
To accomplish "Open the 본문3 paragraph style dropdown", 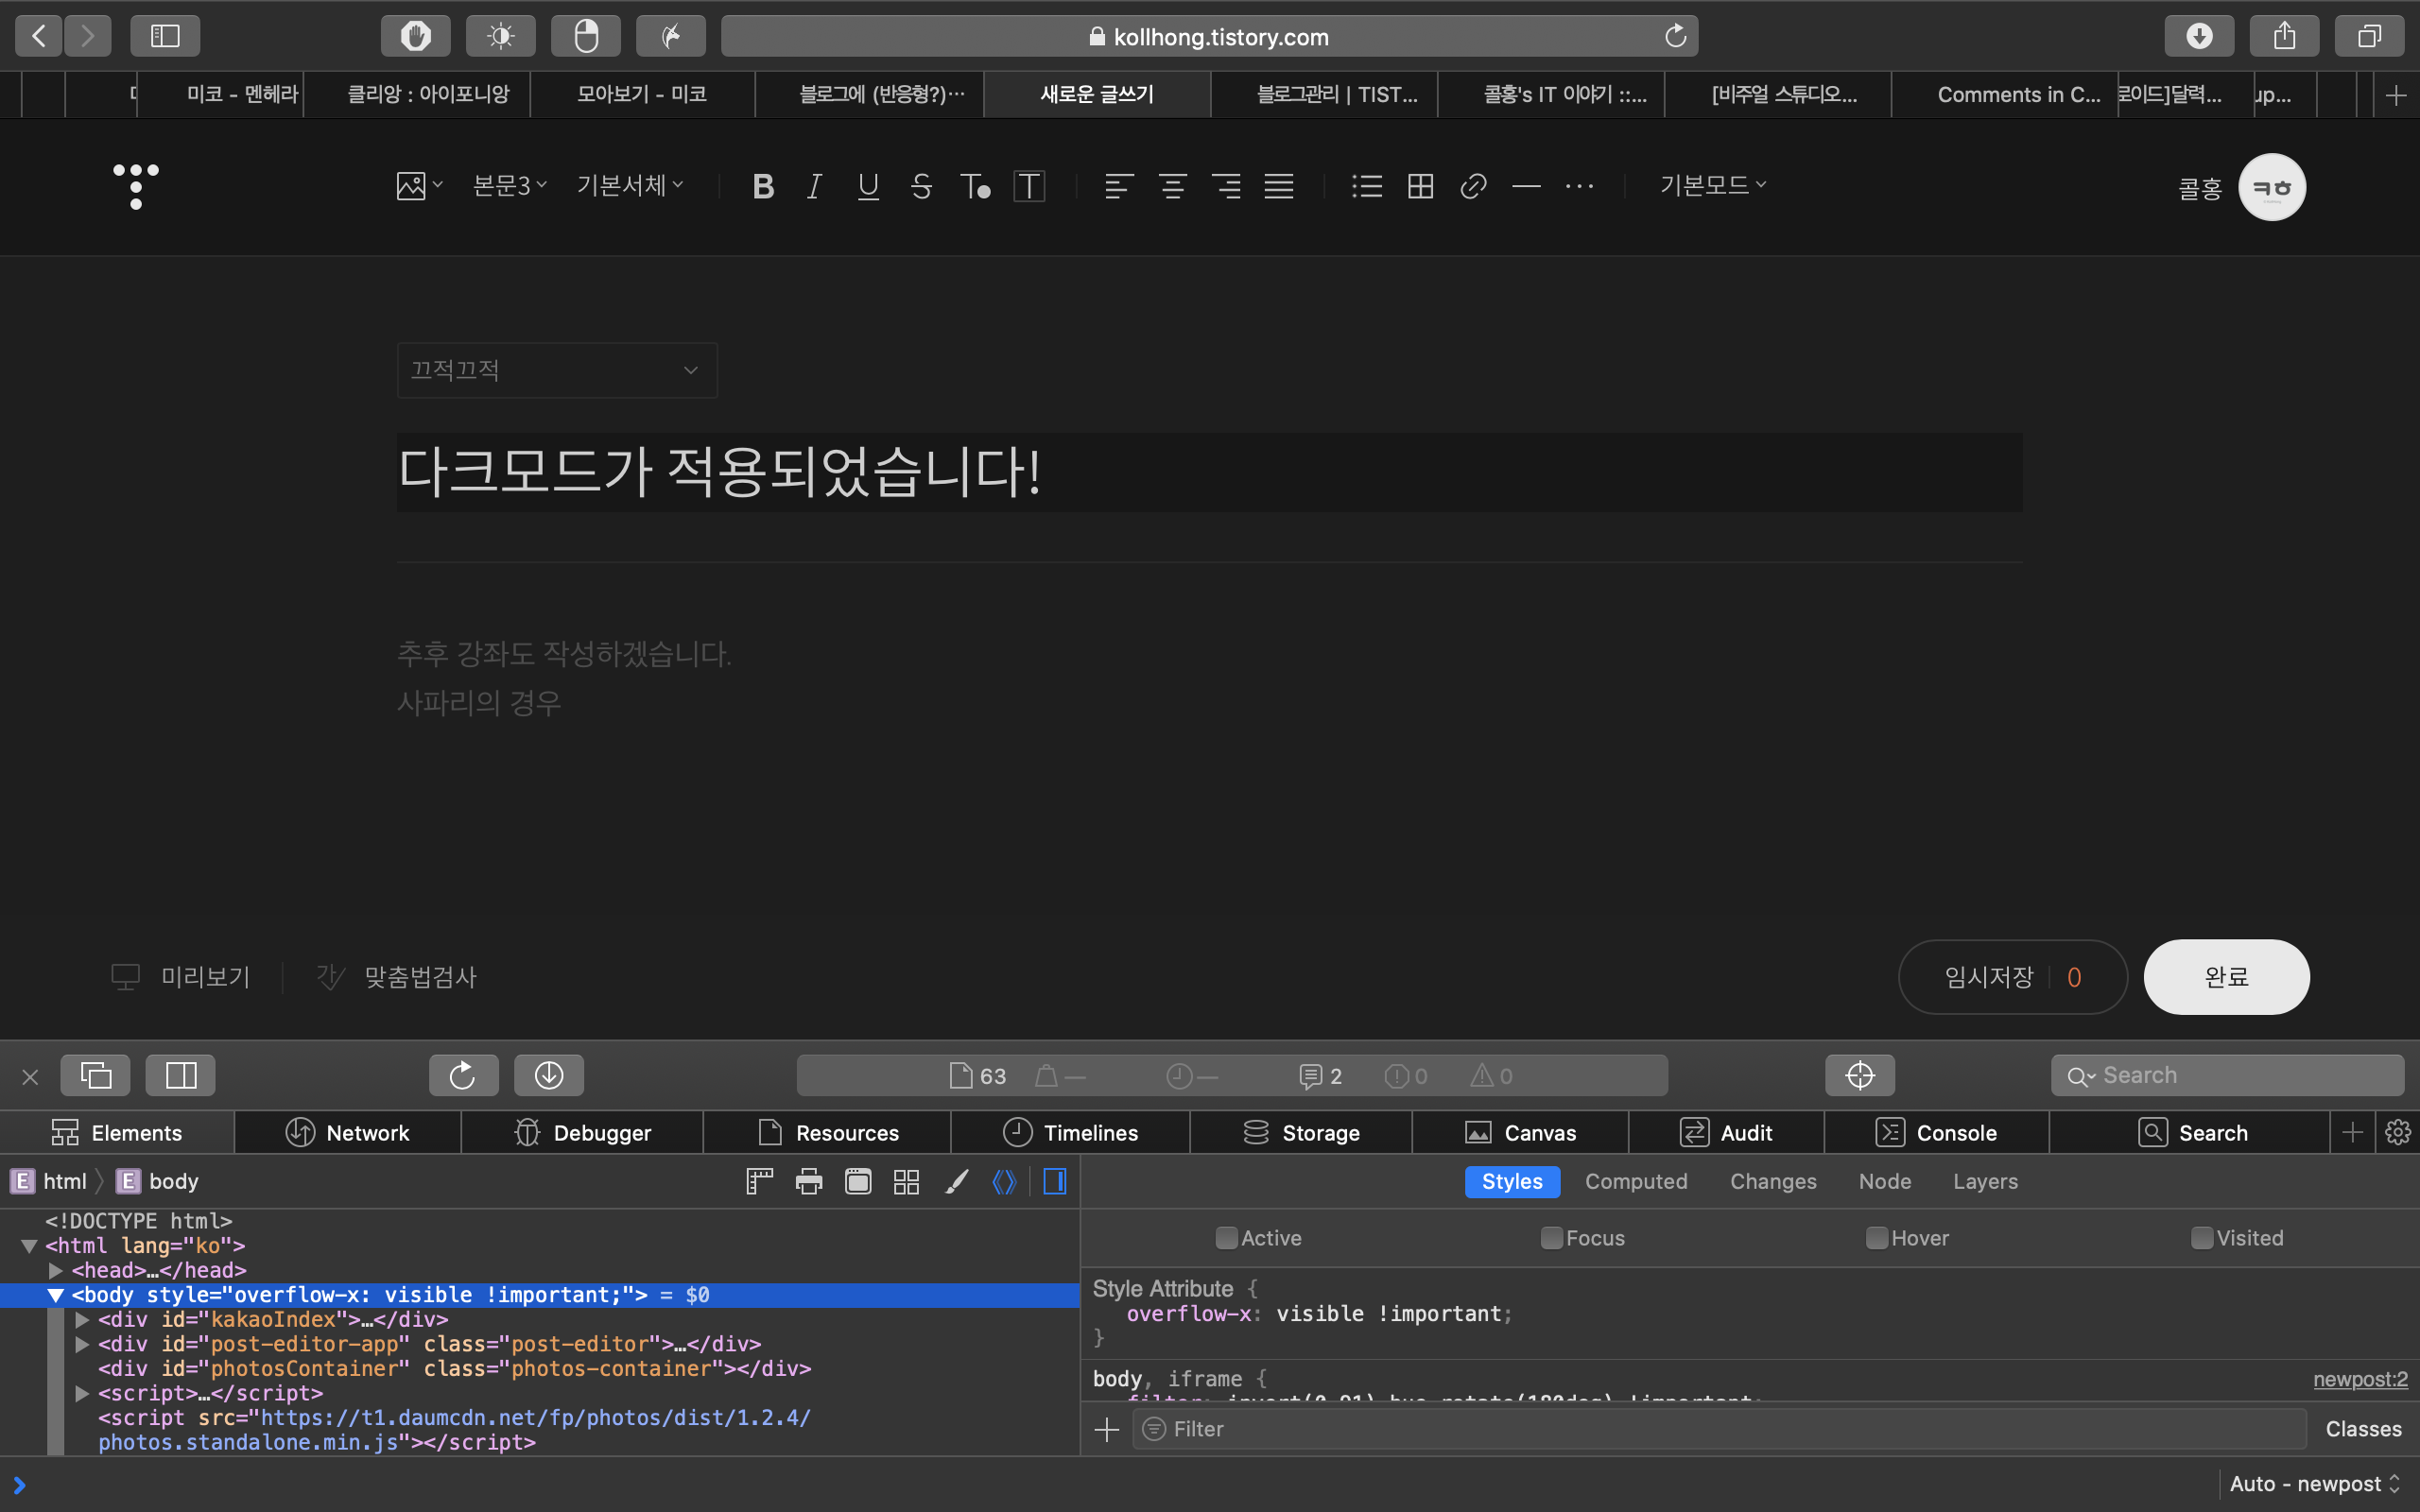I will pos(509,186).
